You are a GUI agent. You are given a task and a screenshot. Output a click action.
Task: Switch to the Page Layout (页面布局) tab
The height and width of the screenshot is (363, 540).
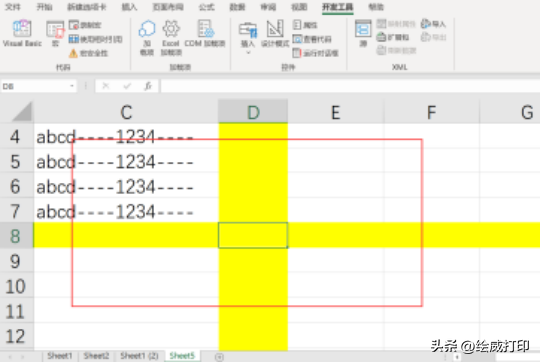point(168,7)
